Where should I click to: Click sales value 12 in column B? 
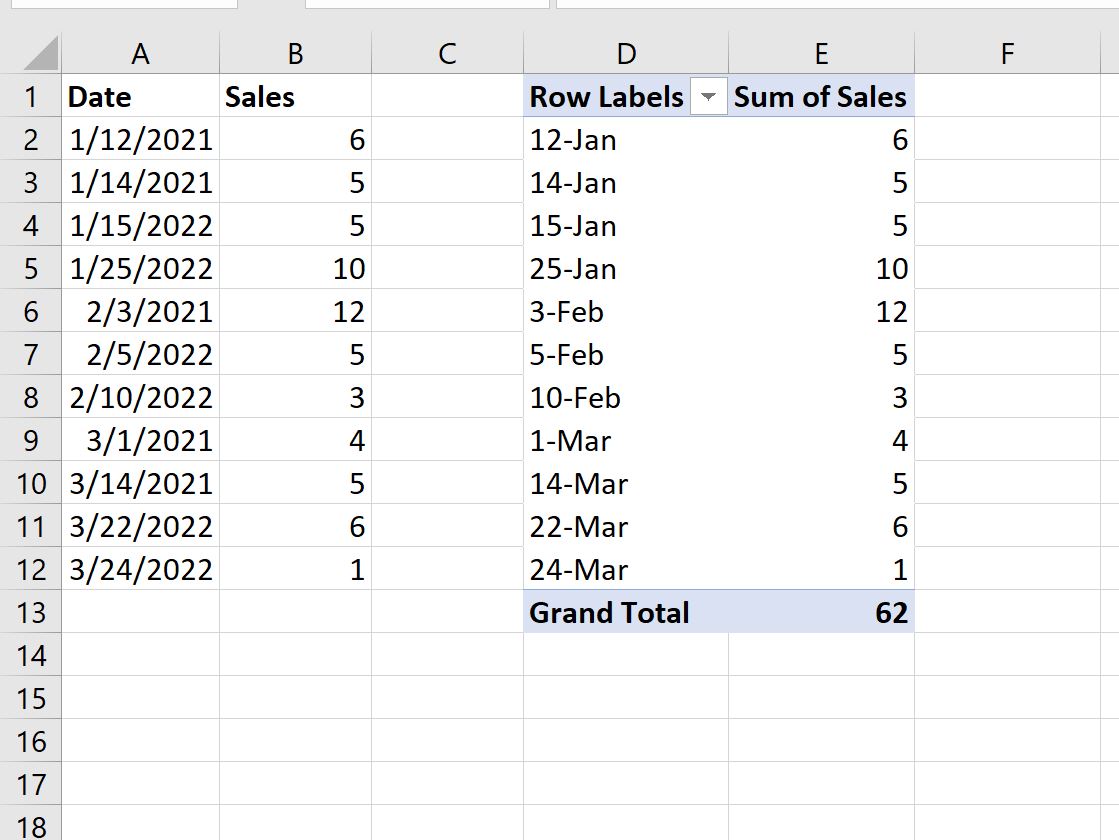(x=295, y=312)
